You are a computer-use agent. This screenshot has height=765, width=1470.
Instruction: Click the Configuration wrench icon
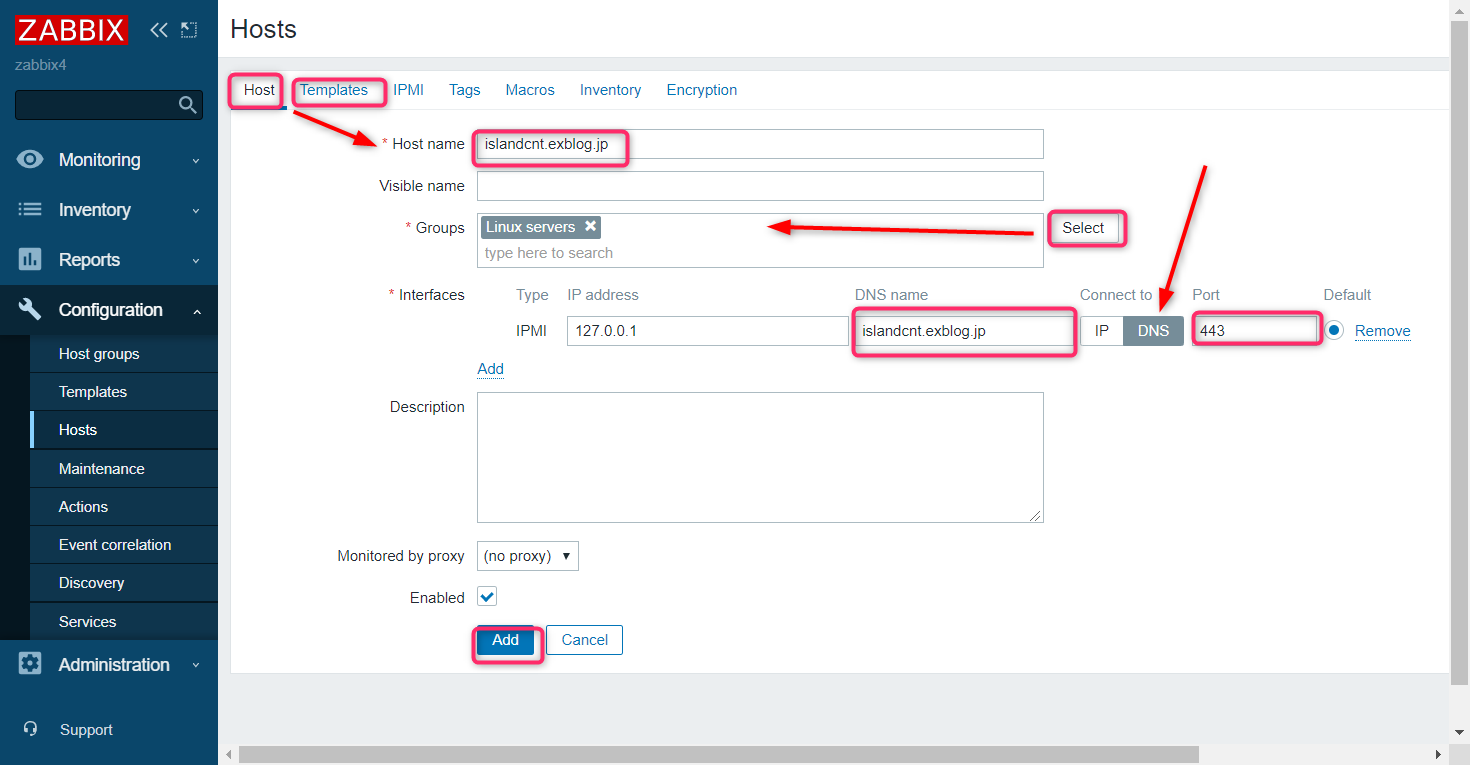30,310
